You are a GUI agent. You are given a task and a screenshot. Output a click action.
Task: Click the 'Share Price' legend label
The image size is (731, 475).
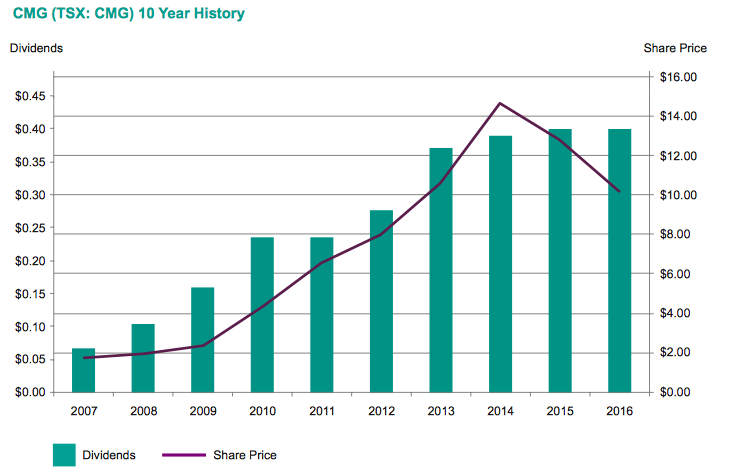point(245,455)
